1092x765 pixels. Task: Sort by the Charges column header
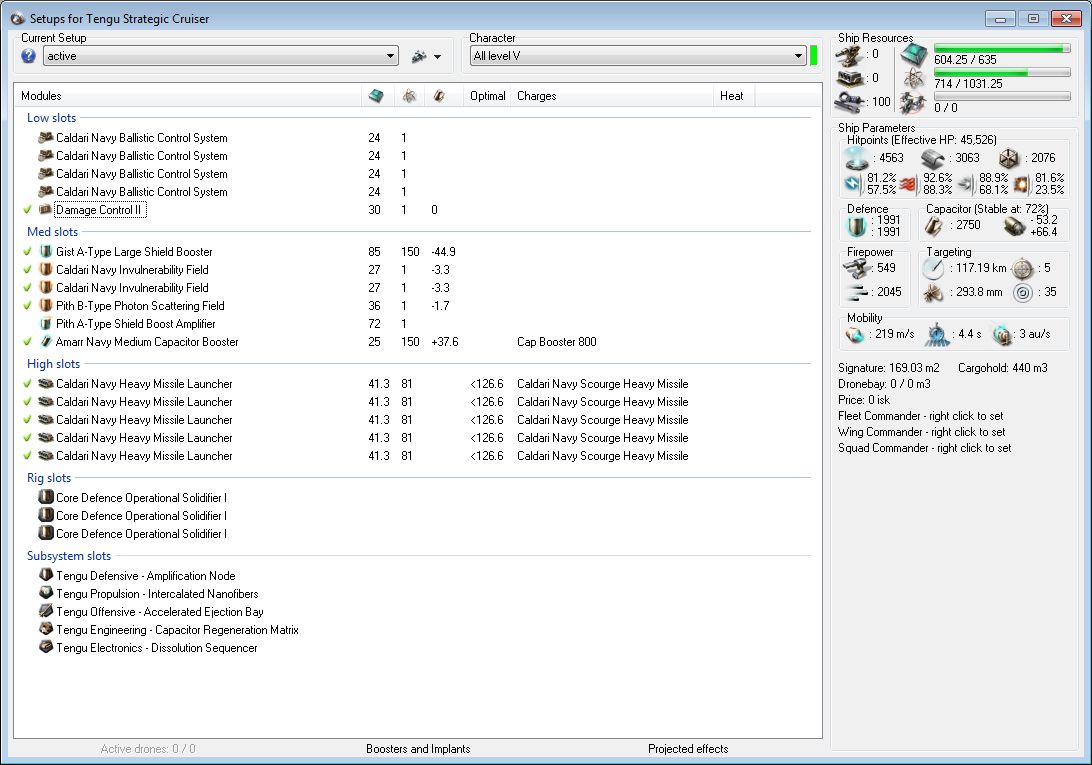(x=612, y=96)
